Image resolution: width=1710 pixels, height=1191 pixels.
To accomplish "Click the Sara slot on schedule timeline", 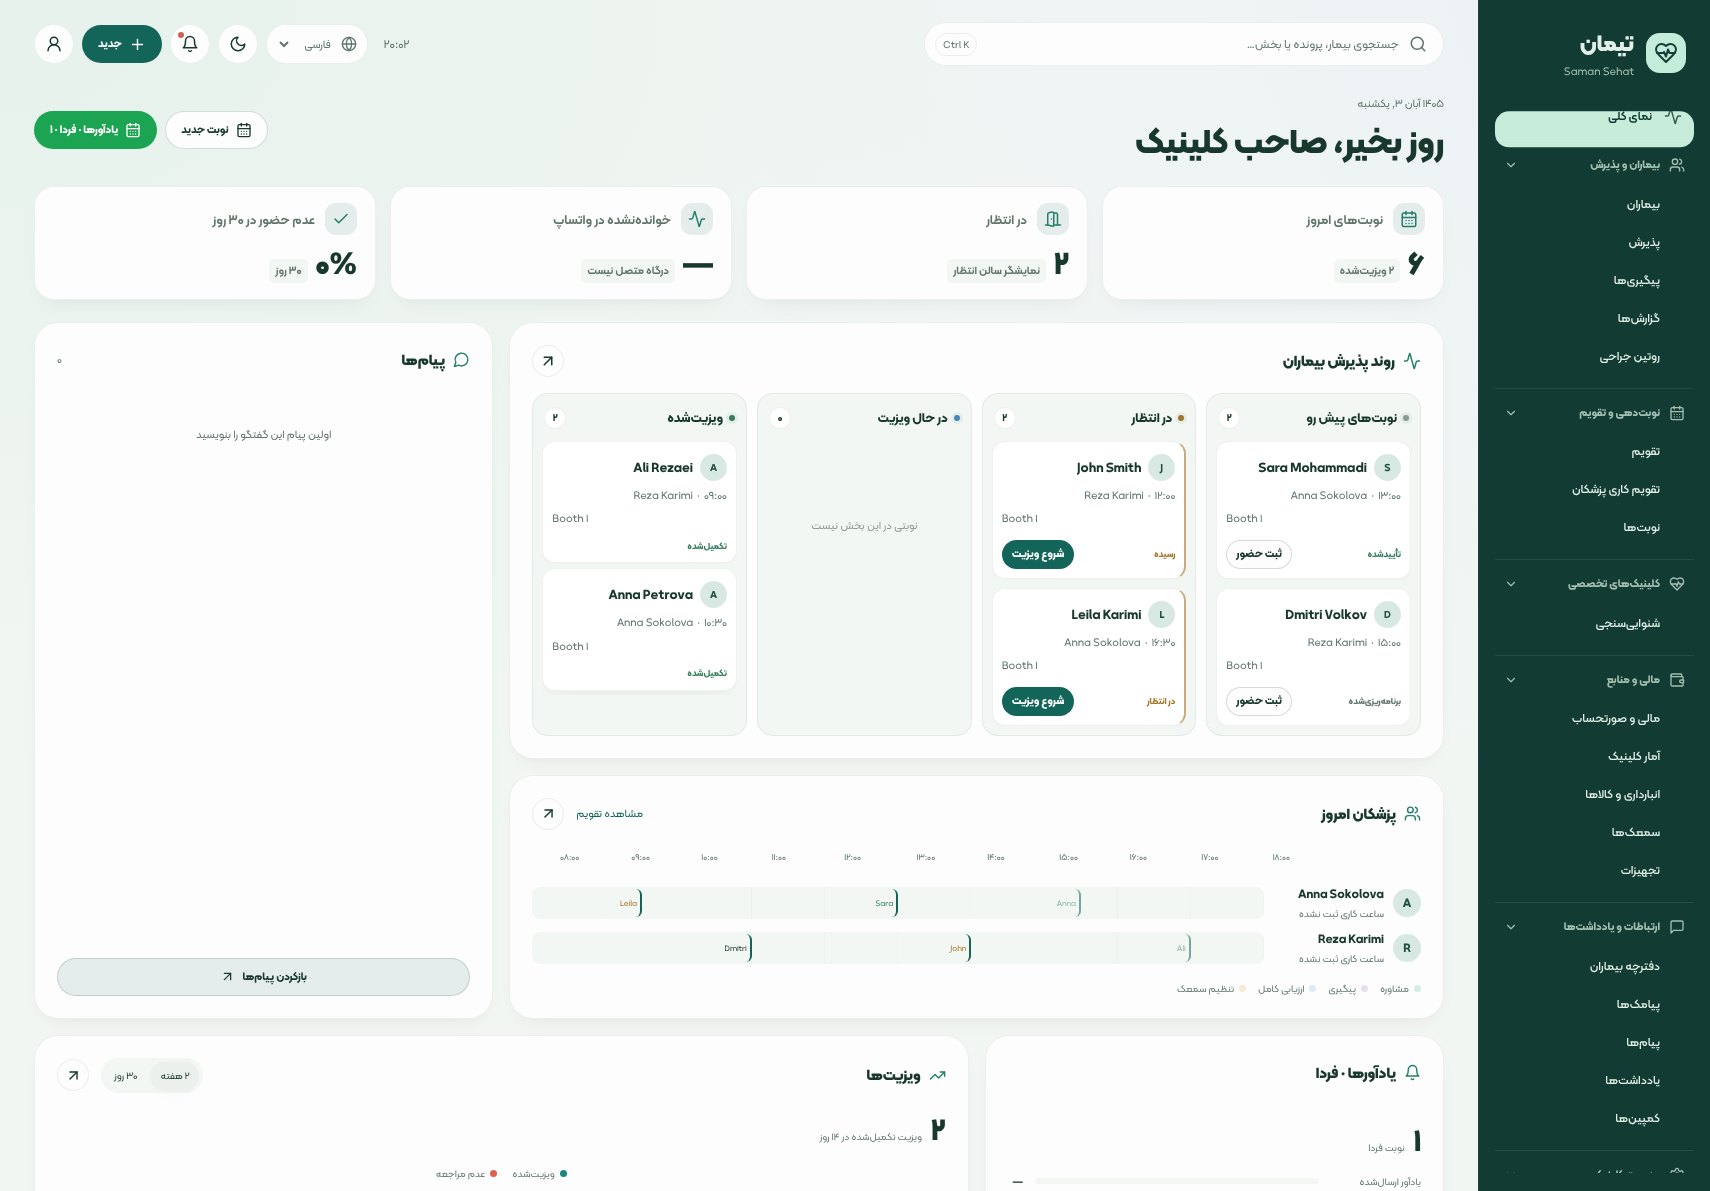I will (x=885, y=903).
